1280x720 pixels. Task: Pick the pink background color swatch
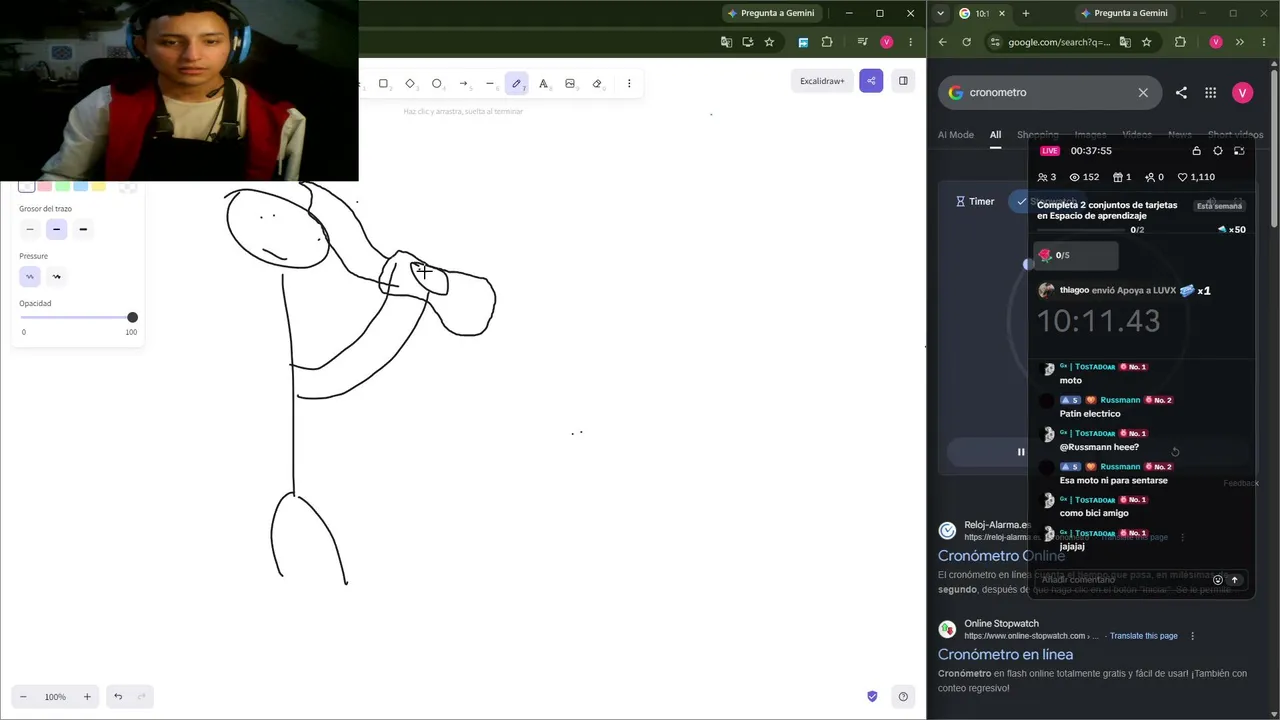coord(44,186)
